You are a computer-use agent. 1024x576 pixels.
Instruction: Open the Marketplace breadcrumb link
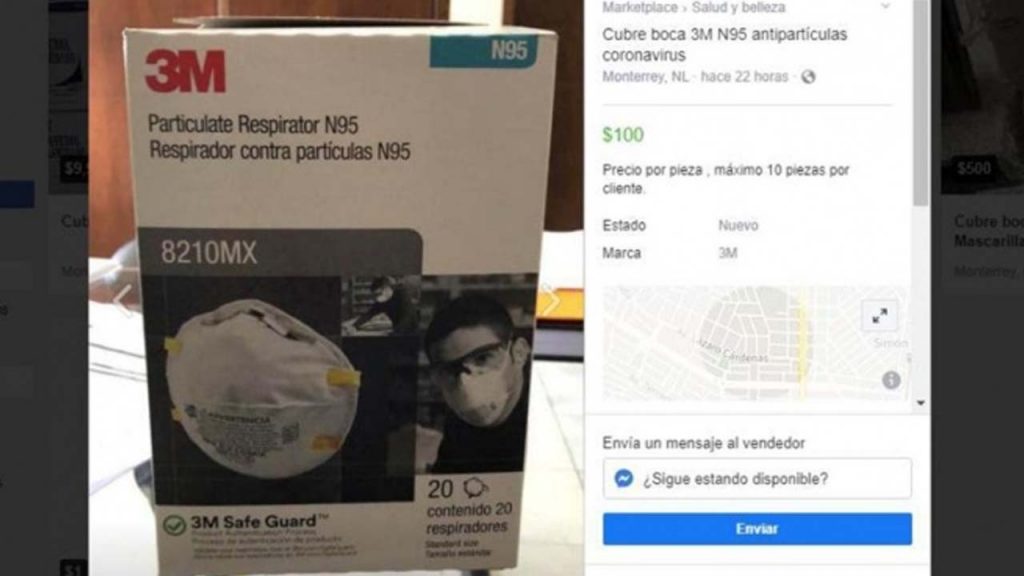639,8
